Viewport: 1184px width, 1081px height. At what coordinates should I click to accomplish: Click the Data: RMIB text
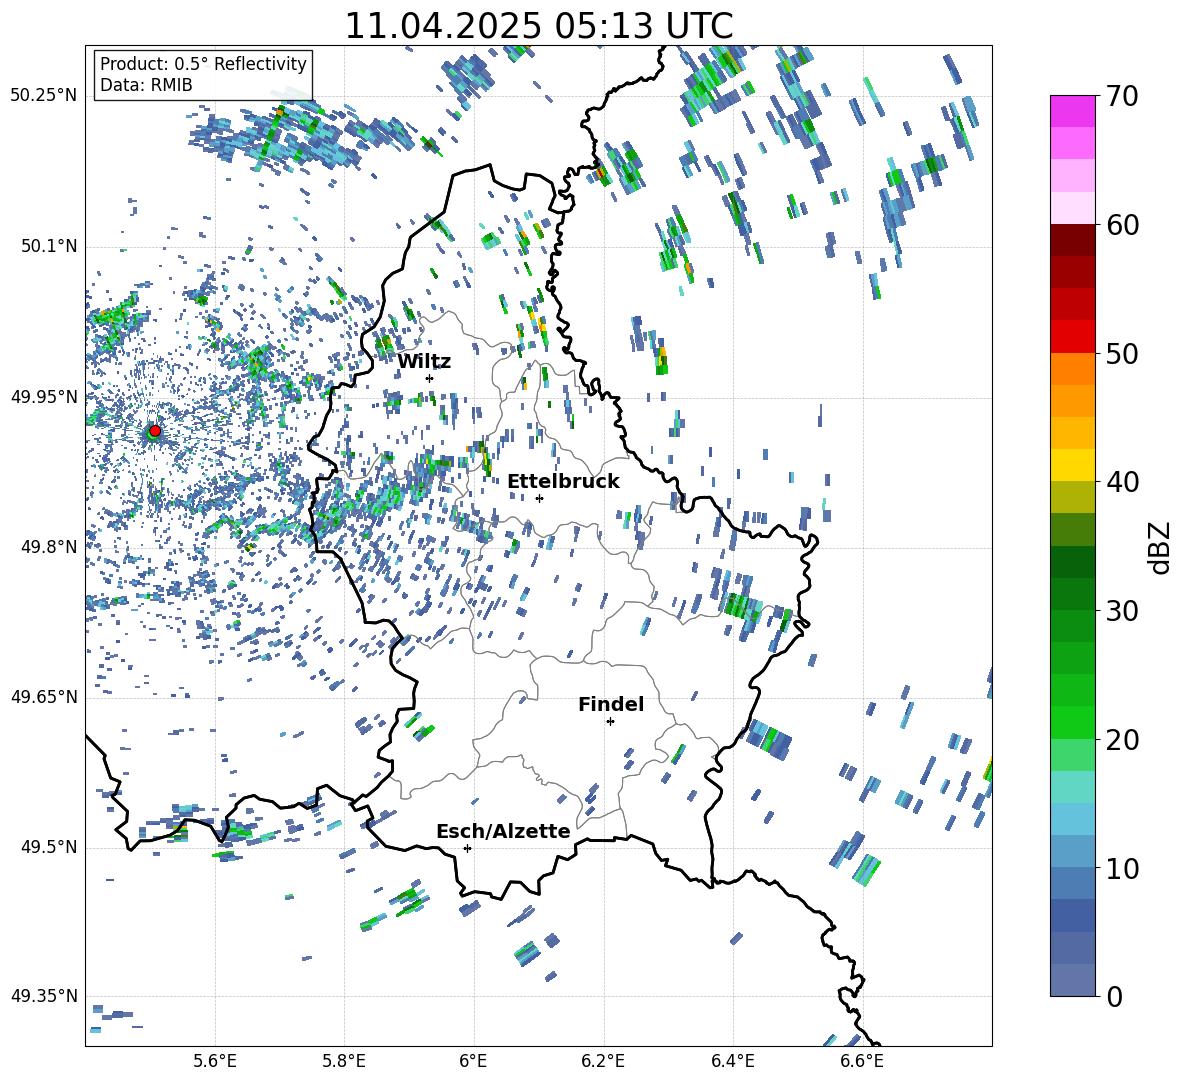pyautogui.click(x=146, y=85)
